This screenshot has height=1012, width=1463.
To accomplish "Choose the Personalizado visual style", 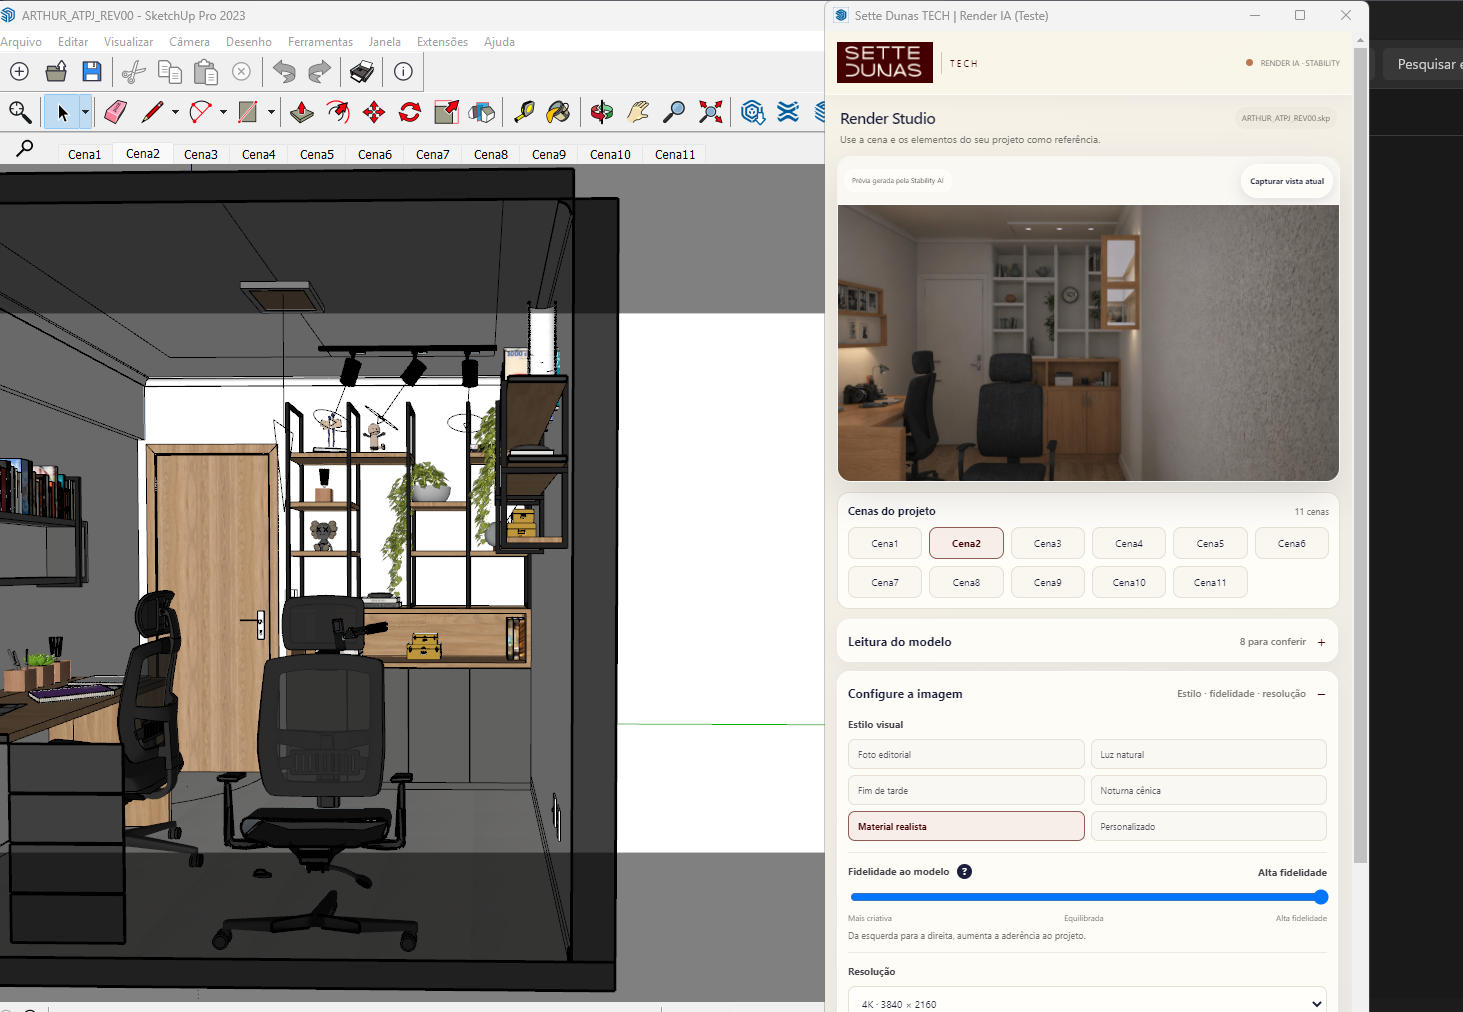I will [1208, 826].
